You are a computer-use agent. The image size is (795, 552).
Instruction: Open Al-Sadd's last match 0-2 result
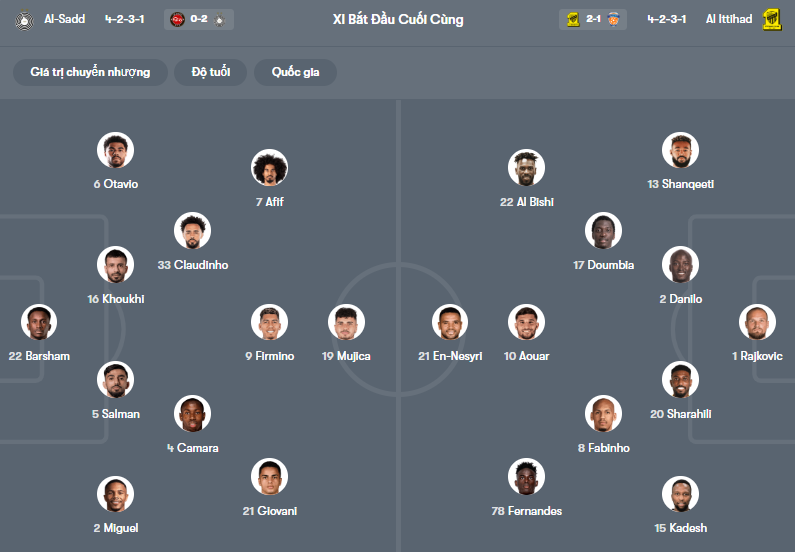click(201, 19)
